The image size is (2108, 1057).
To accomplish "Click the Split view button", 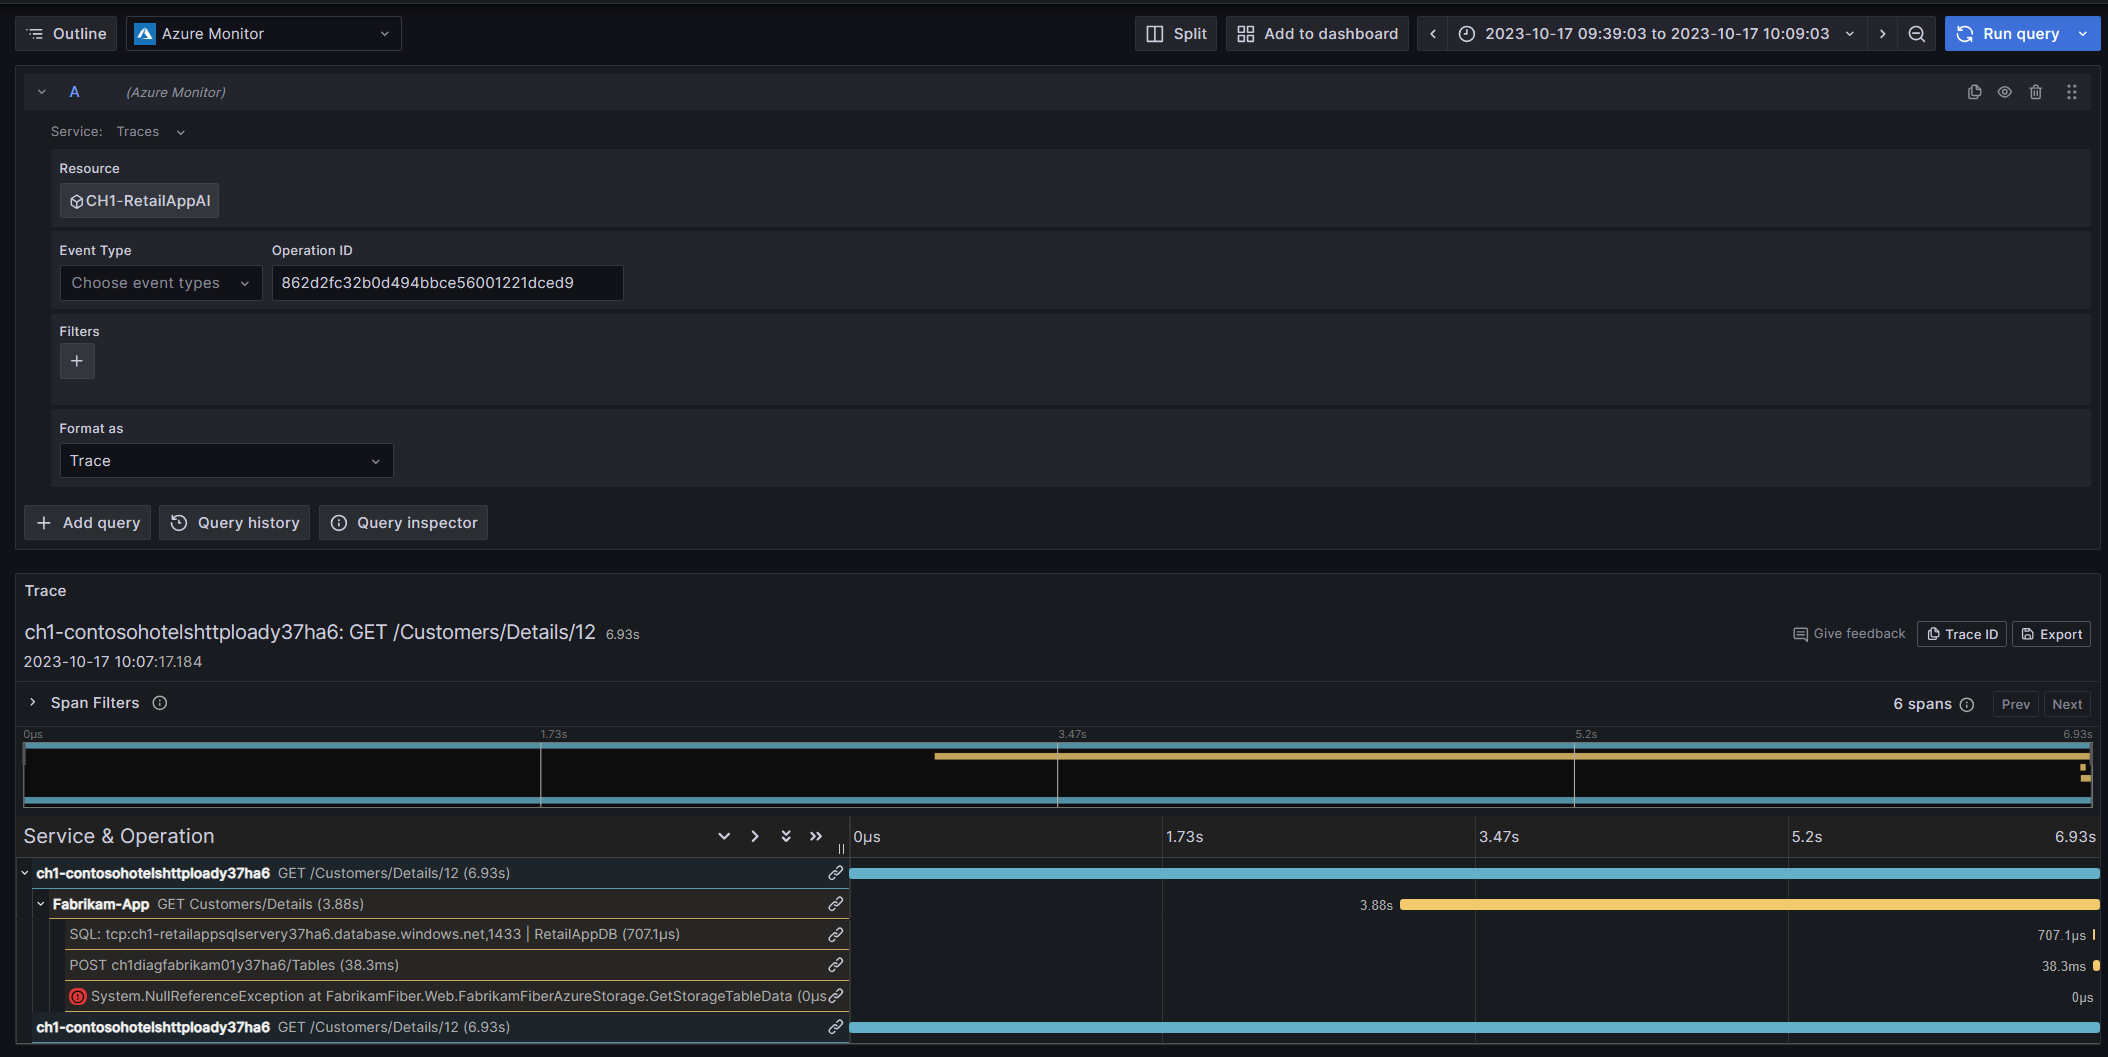I will (1176, 34).
